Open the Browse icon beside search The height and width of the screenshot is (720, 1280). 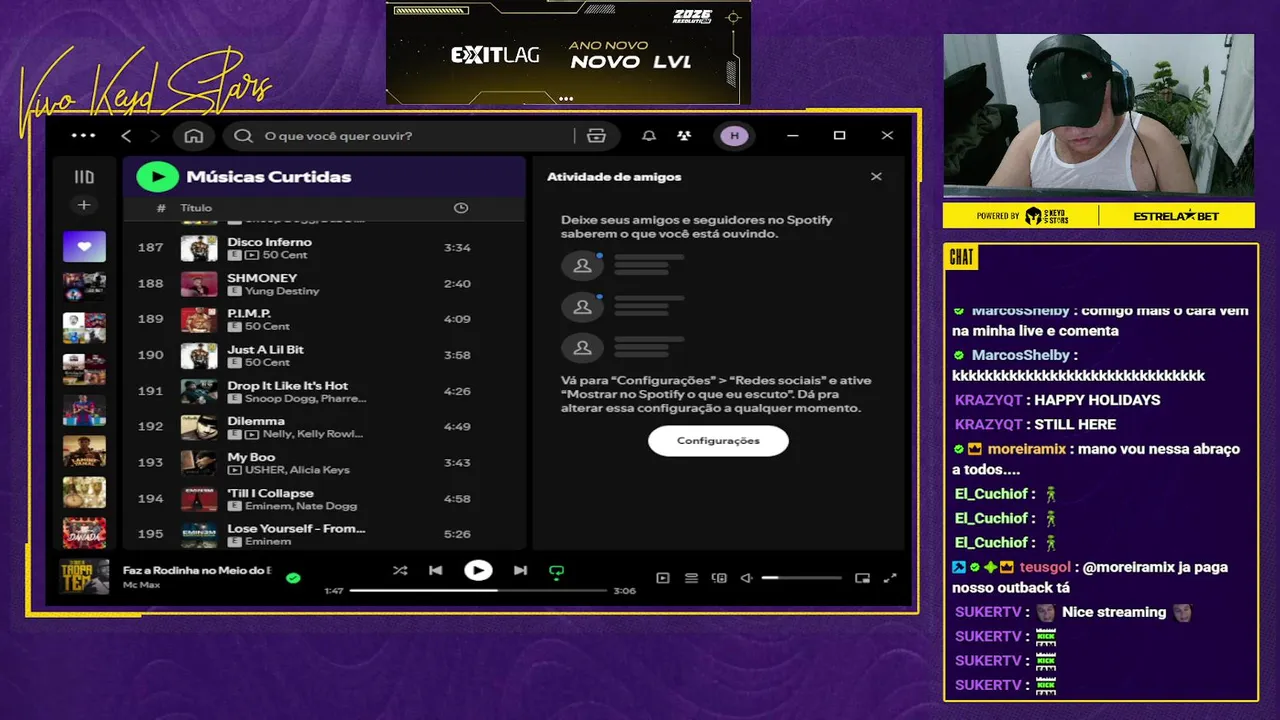(x=597, y=136)
